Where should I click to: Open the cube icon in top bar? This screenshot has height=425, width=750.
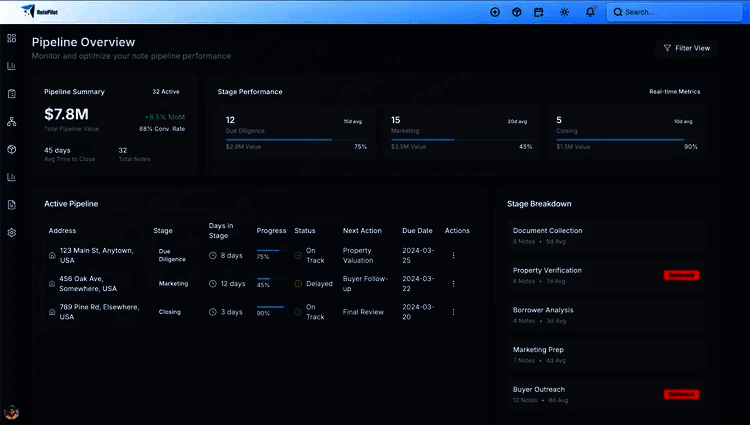point(517,12)
